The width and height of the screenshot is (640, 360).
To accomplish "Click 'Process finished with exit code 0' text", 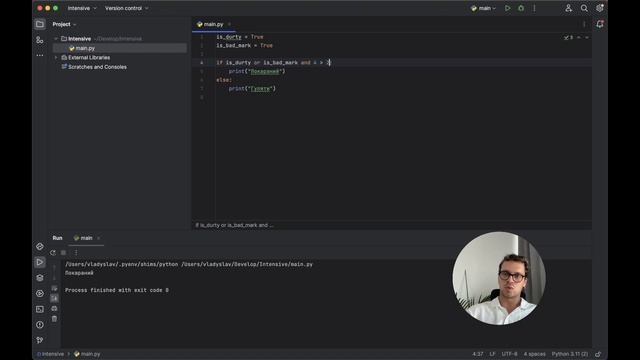I will point(117,290).
